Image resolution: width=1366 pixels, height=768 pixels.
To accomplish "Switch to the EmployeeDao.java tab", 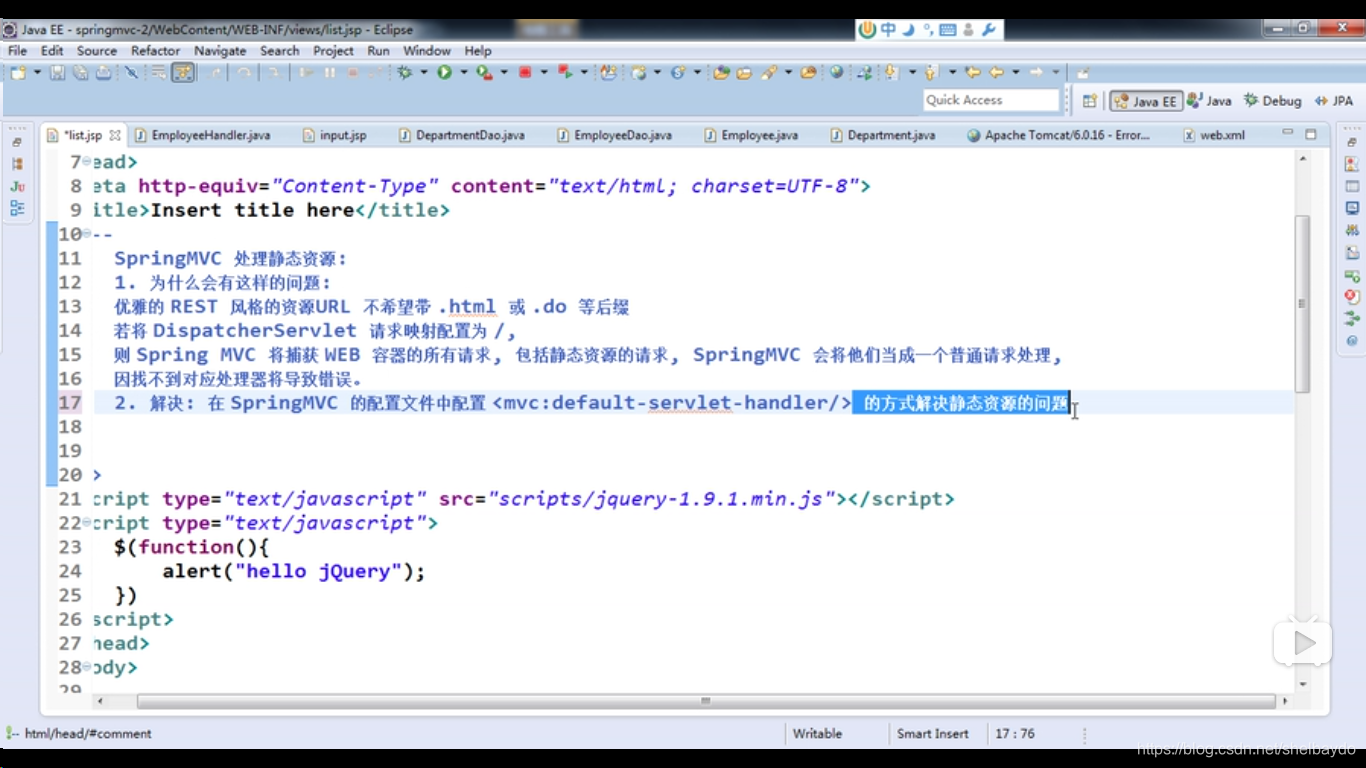I will click(614, 135).
